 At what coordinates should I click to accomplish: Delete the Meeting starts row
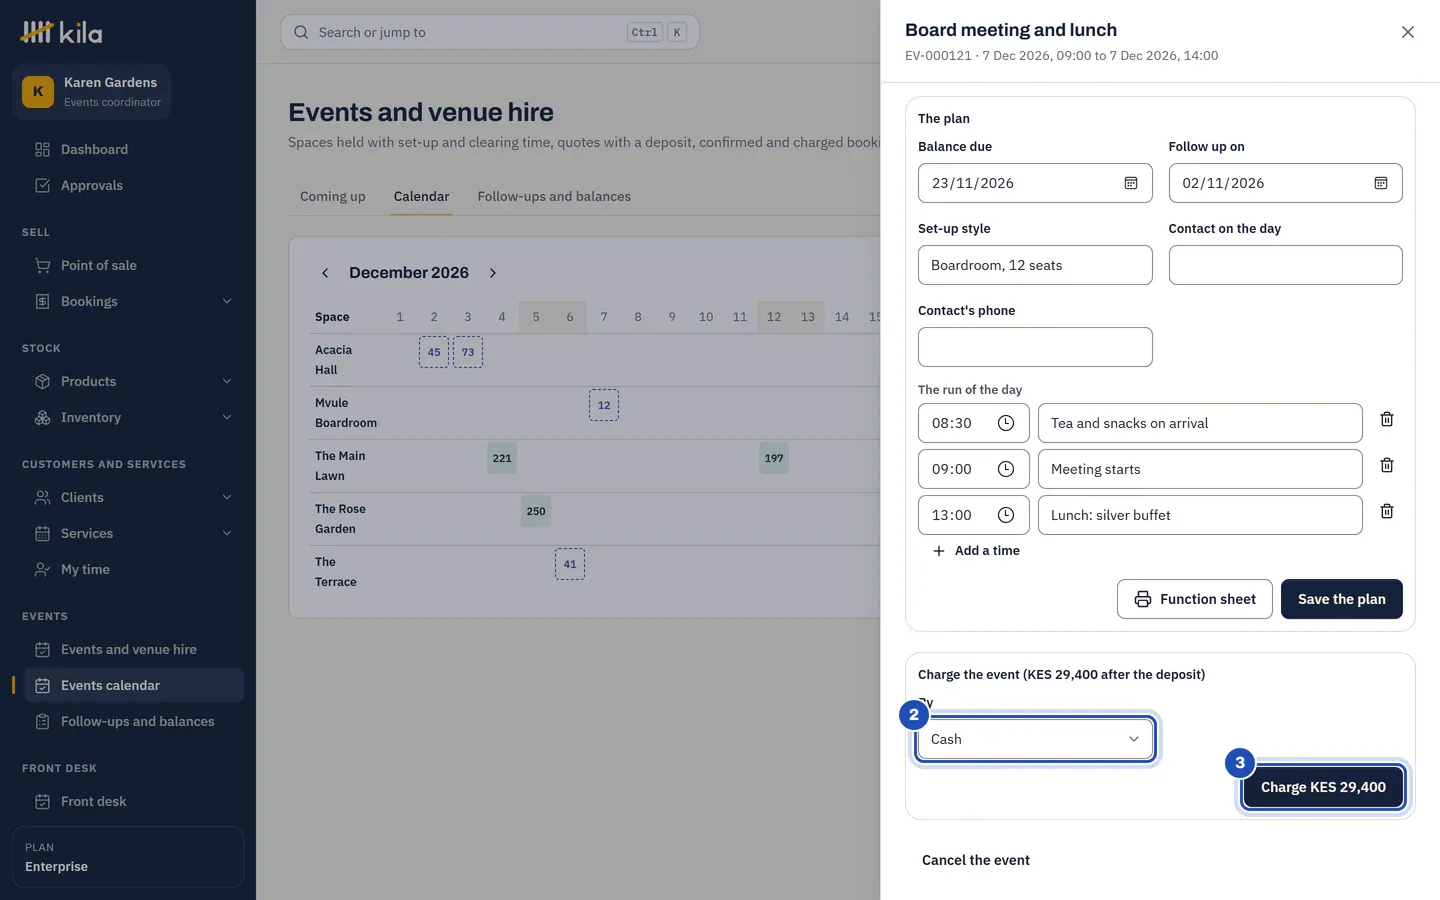point(1387,465)
